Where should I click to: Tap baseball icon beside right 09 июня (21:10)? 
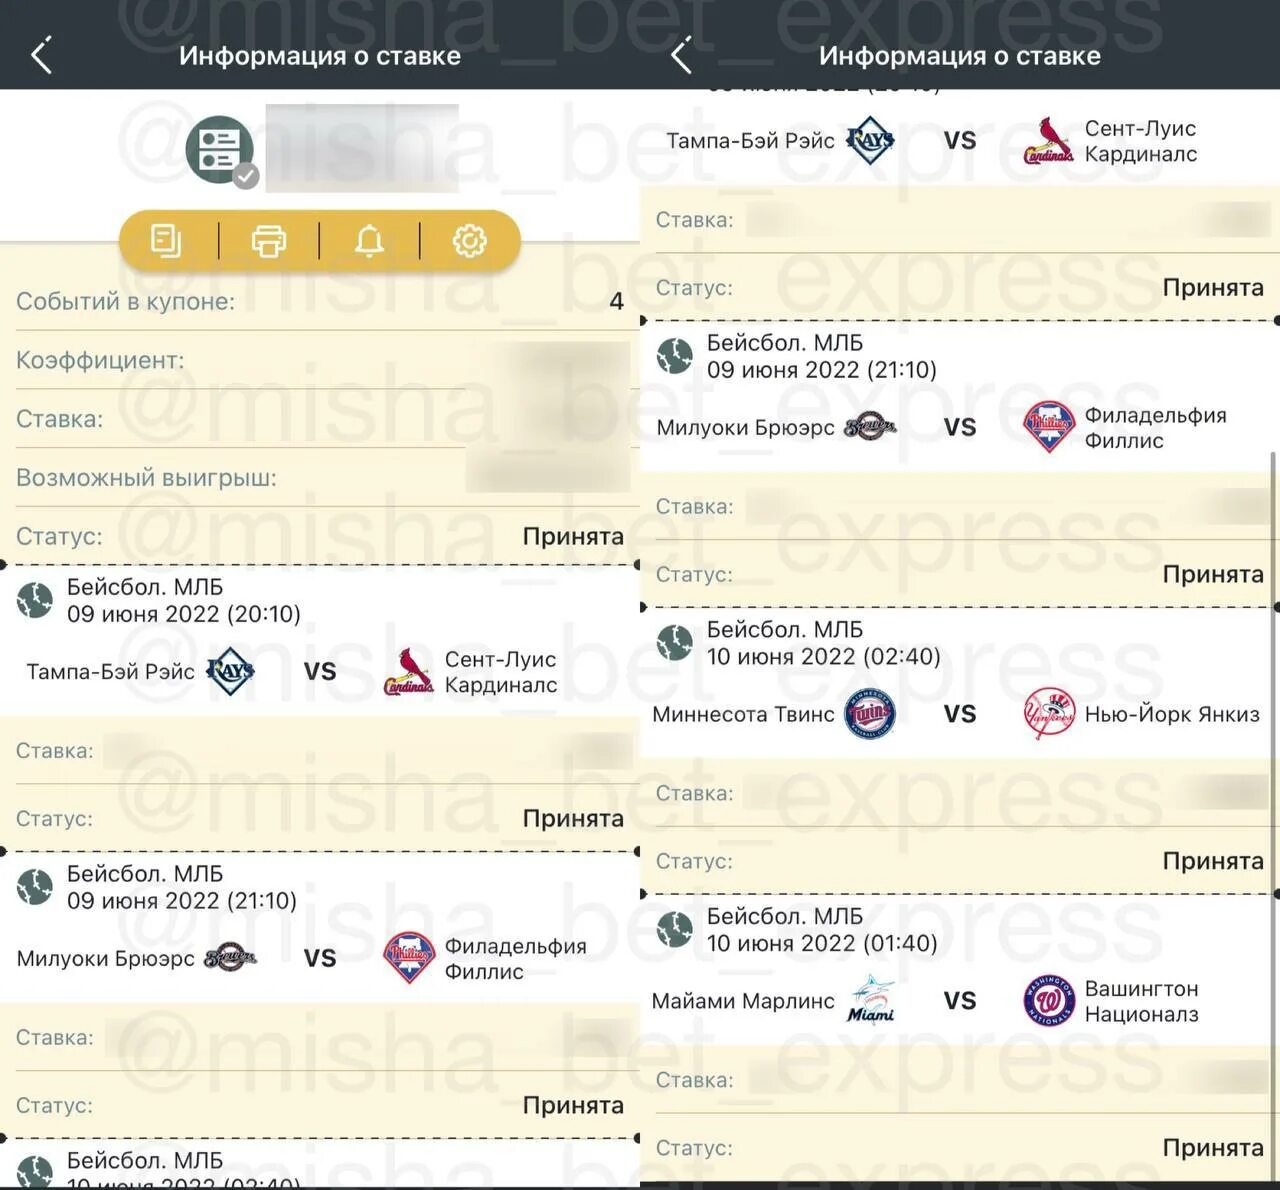(x=675, y=356)
